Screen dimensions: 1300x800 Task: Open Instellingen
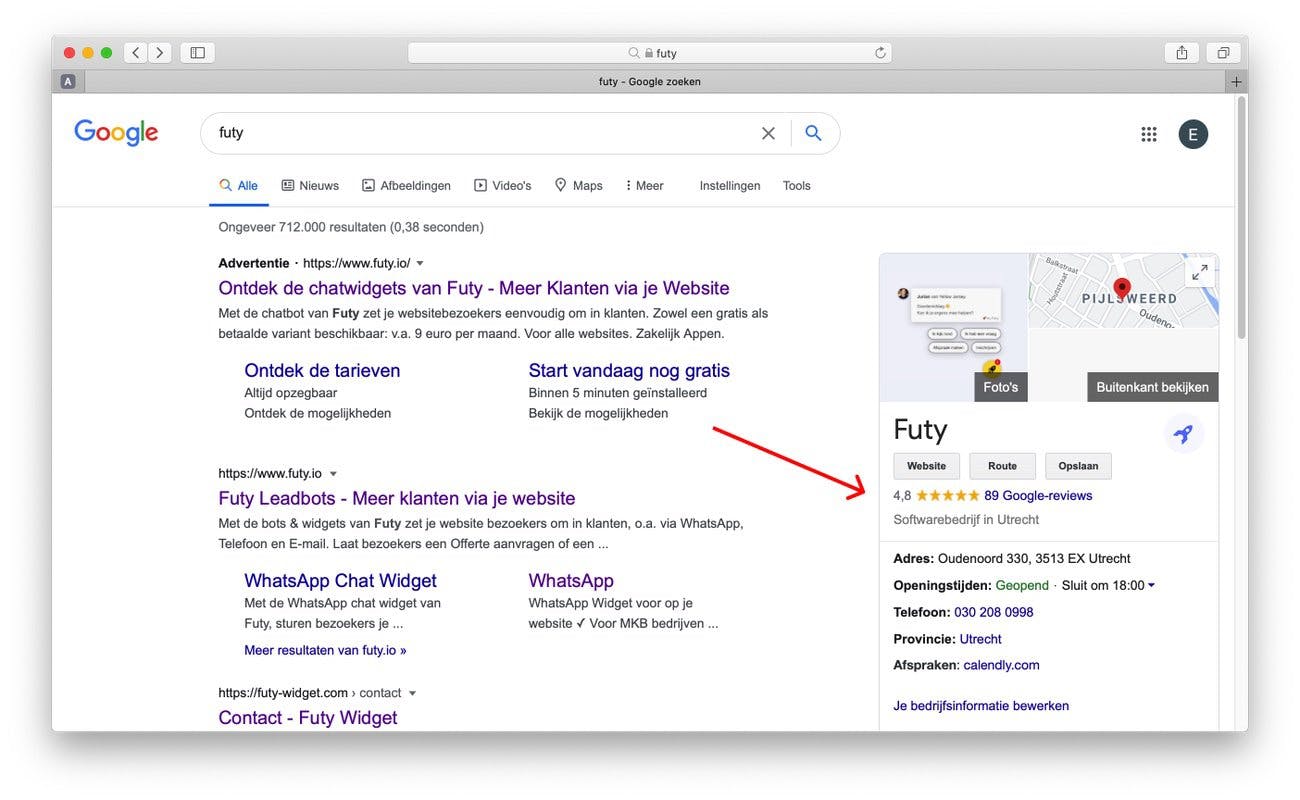(x=730, y=186)
